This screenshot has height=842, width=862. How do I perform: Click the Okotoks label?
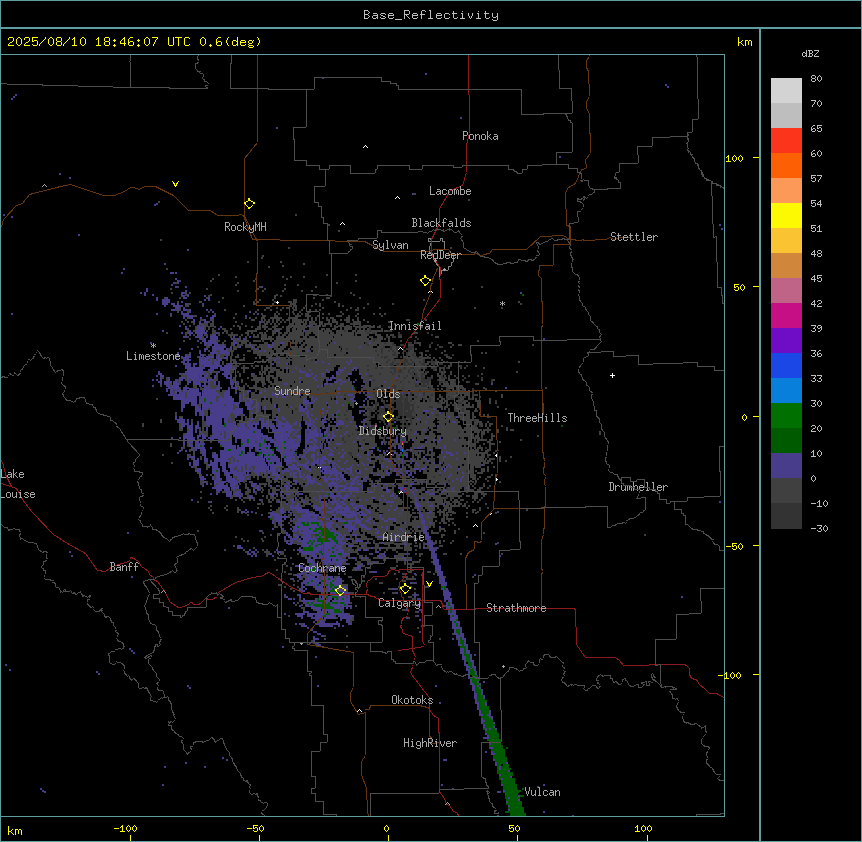pyautogui.click(x=412, y=700)
